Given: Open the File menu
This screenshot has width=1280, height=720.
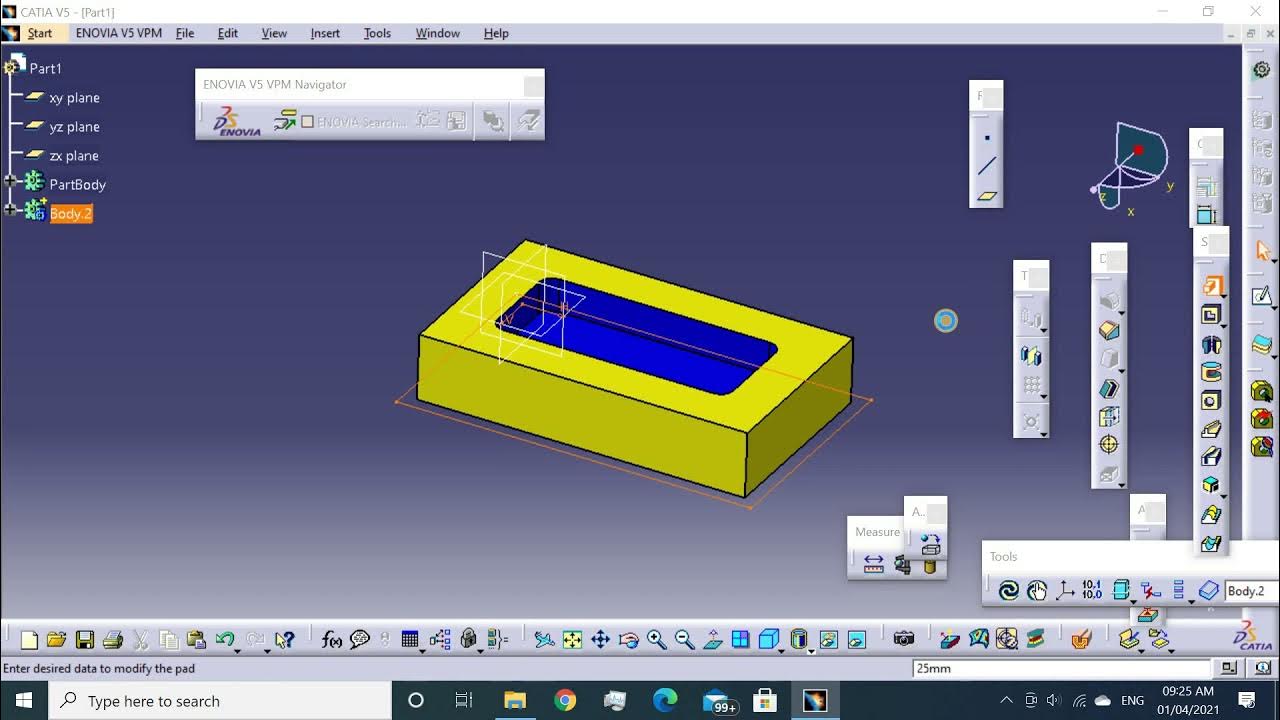Looking at the screenshot, I should tap(185, 33).
